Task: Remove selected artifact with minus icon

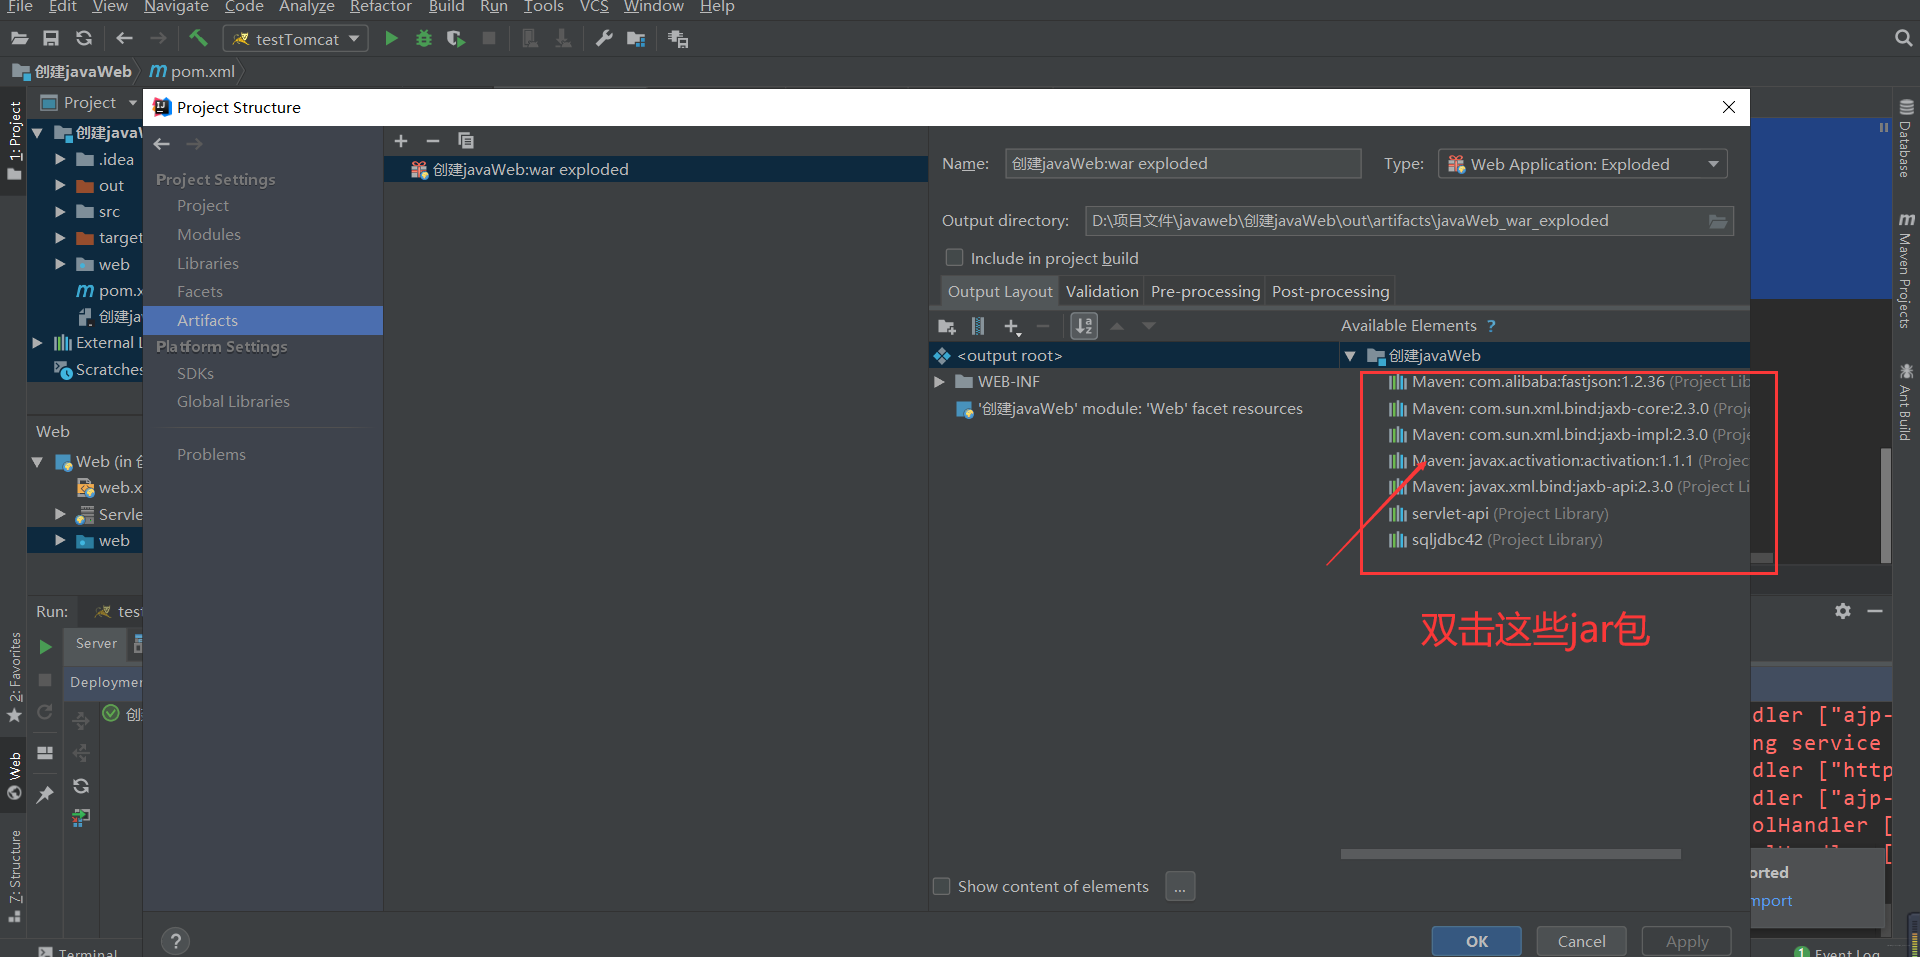Action: click(433, 141)
